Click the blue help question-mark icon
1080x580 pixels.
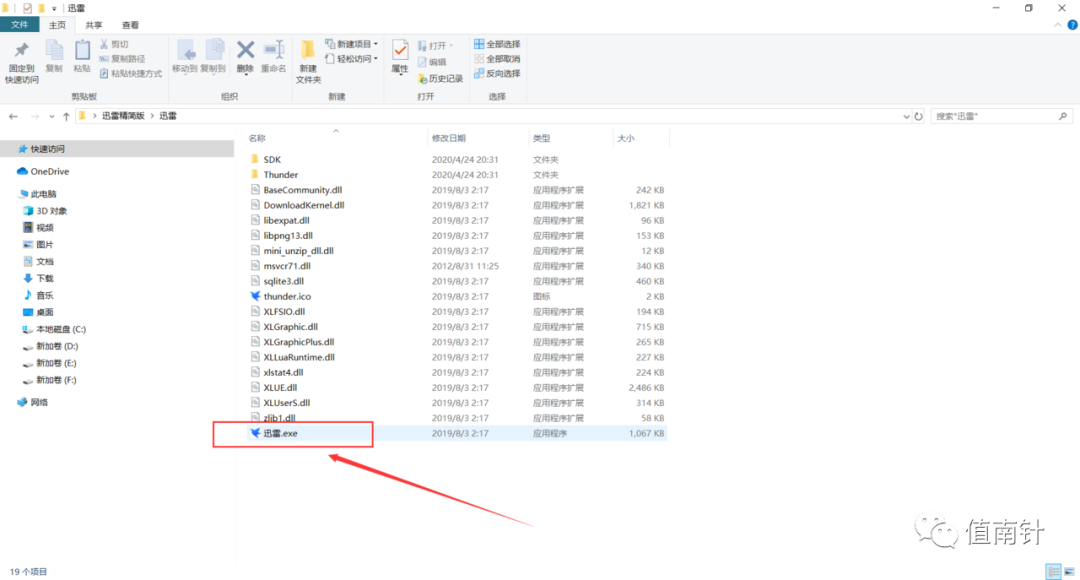1072,25
